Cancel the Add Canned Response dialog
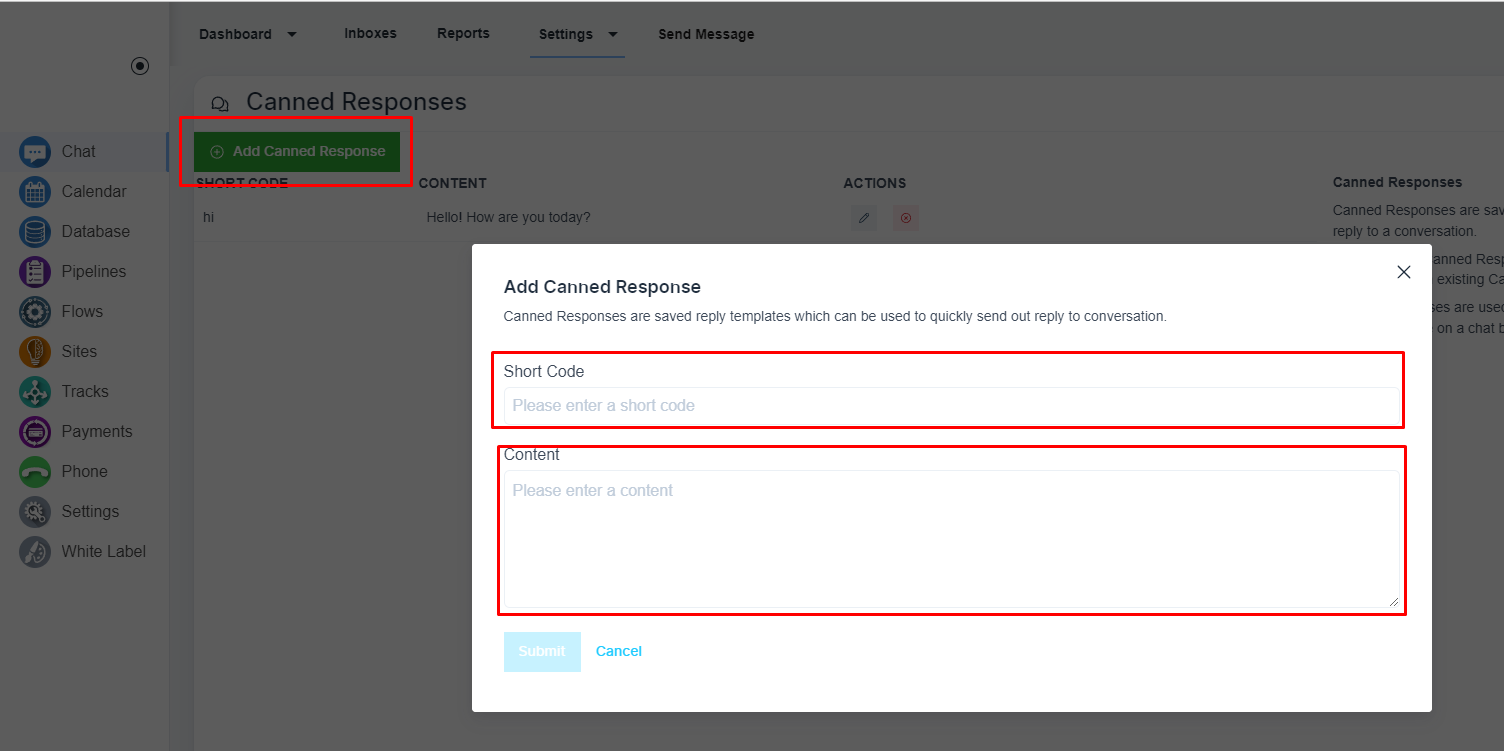1504x751 pixels. (x=619, y=651)
